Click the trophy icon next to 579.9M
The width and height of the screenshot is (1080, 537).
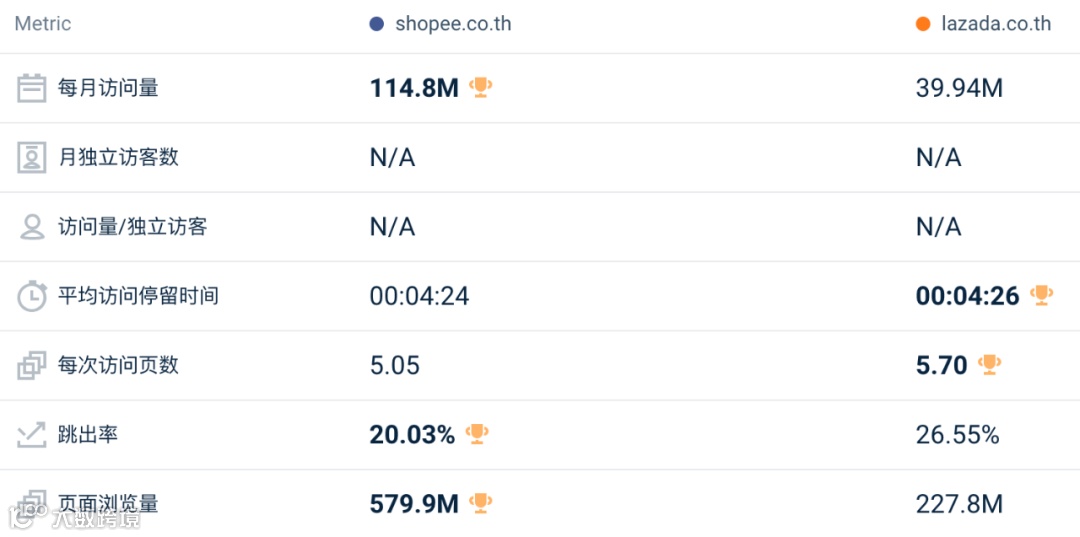pos(481,503)
